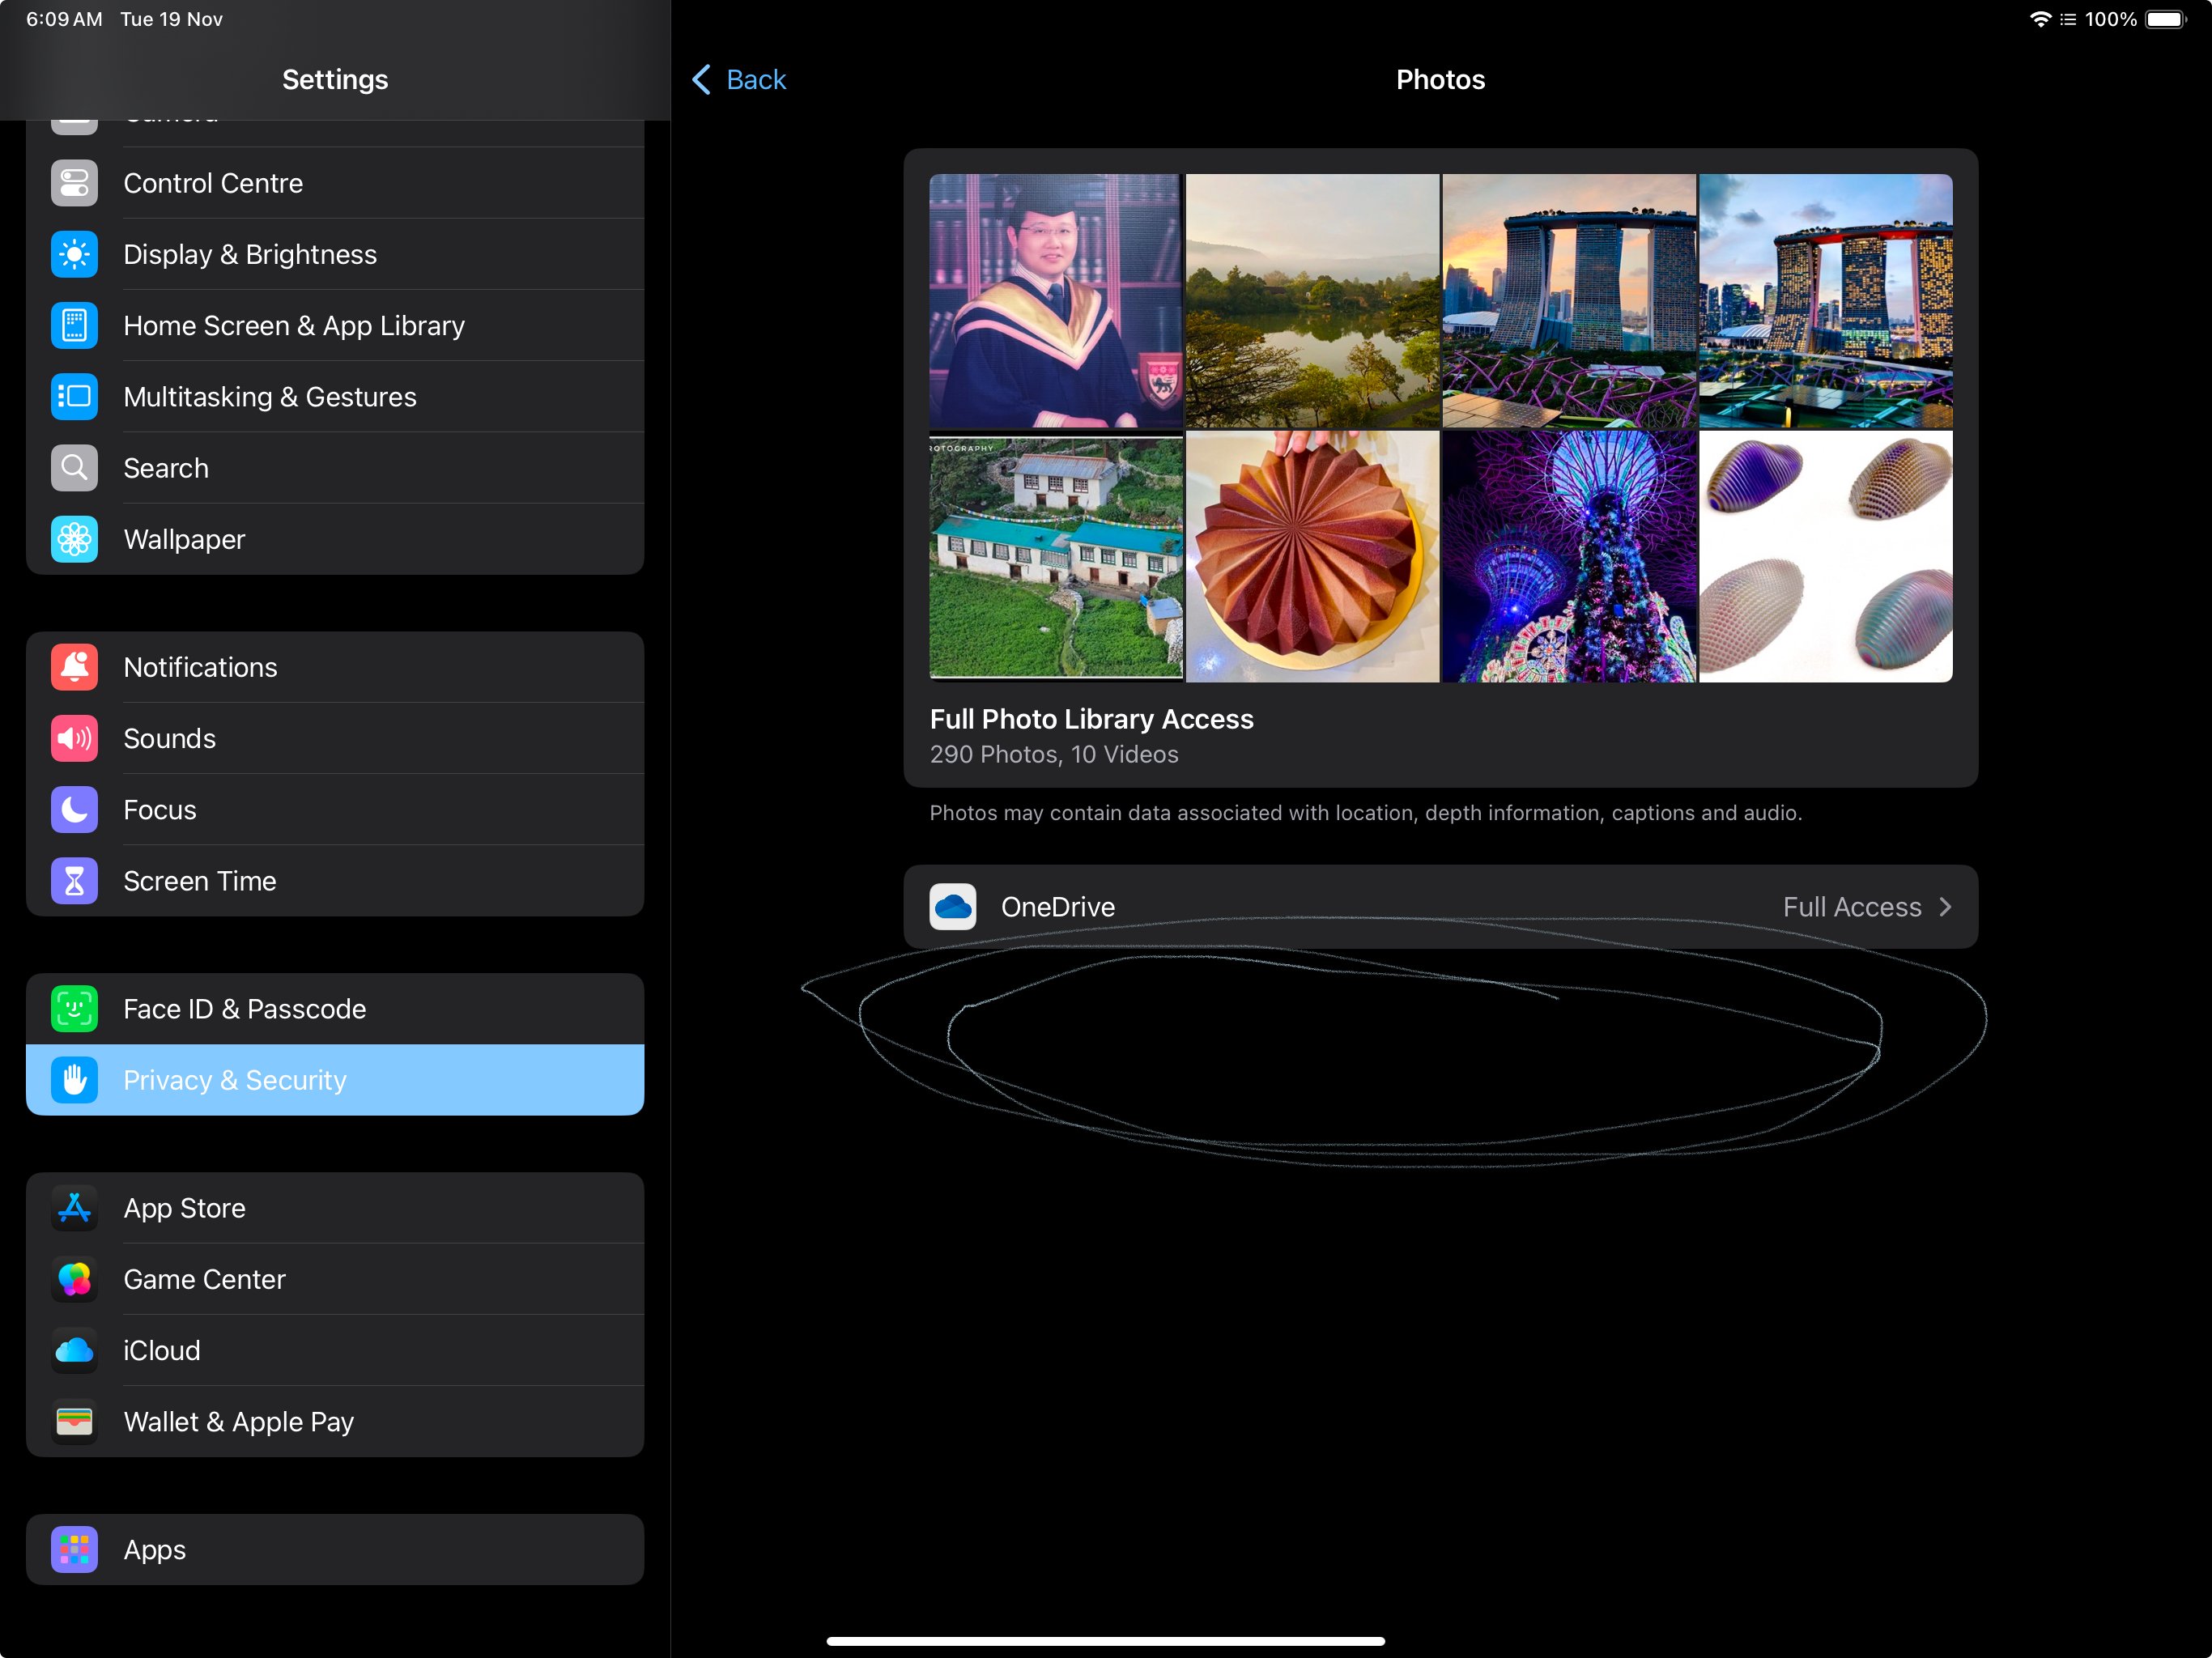Tap the Privacy & Security hand icon

(x=74, y=1080)
